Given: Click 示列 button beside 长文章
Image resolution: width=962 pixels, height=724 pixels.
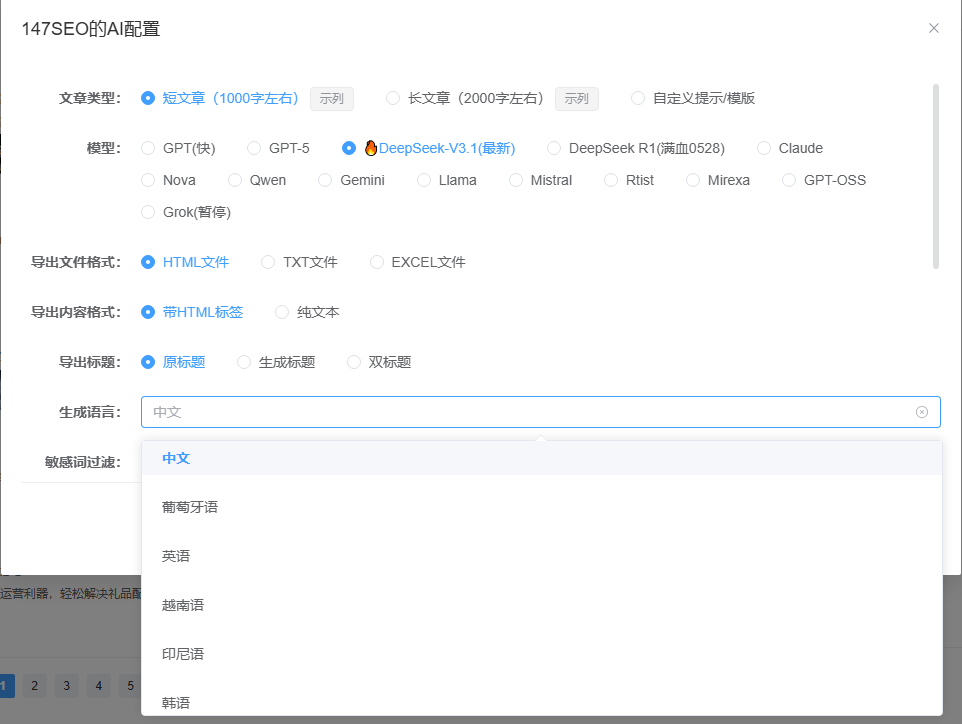Looking at the screenshot, I should [576, 98].
